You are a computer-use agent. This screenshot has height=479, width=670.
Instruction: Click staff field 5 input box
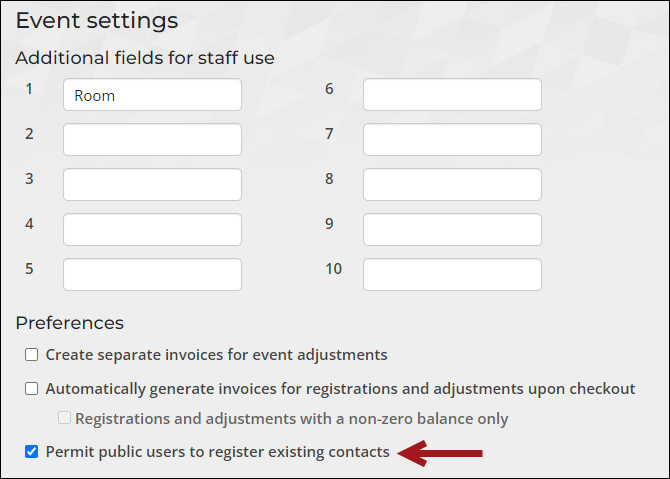153,274
